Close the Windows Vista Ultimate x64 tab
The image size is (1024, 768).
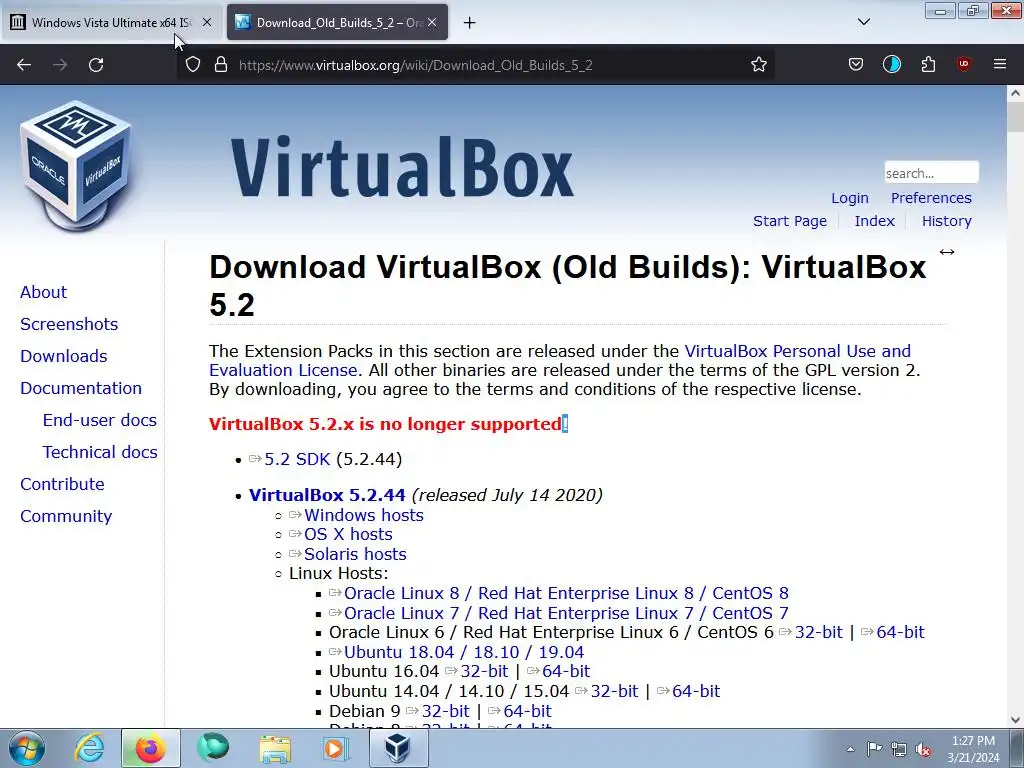207,22
